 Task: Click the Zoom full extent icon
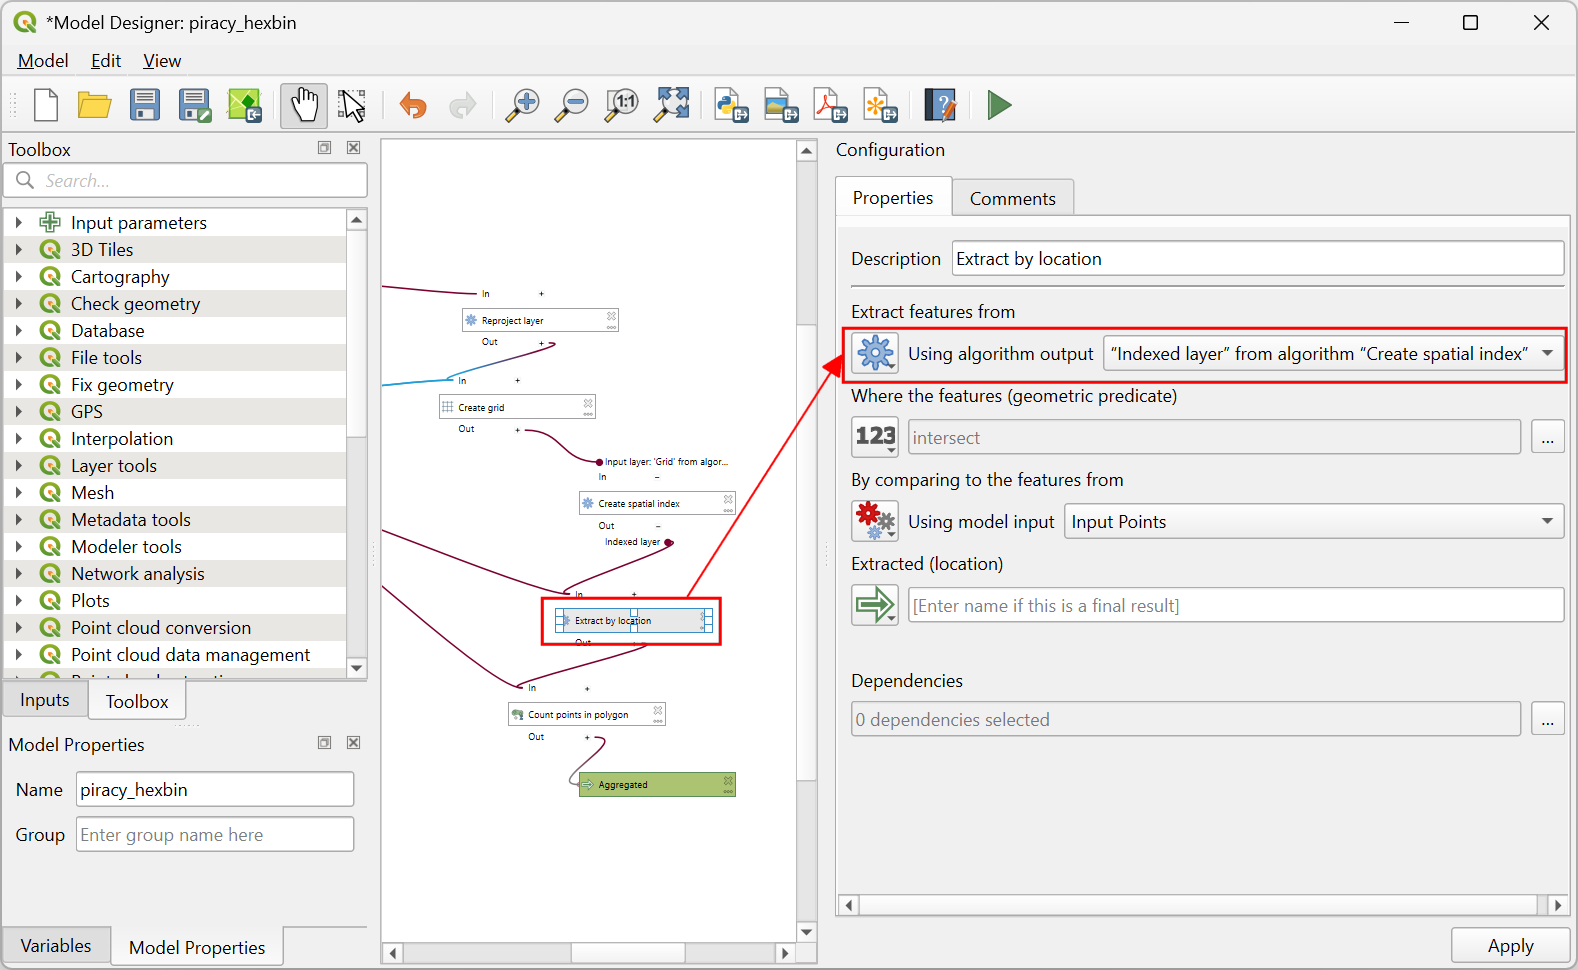tap(672, 105)
